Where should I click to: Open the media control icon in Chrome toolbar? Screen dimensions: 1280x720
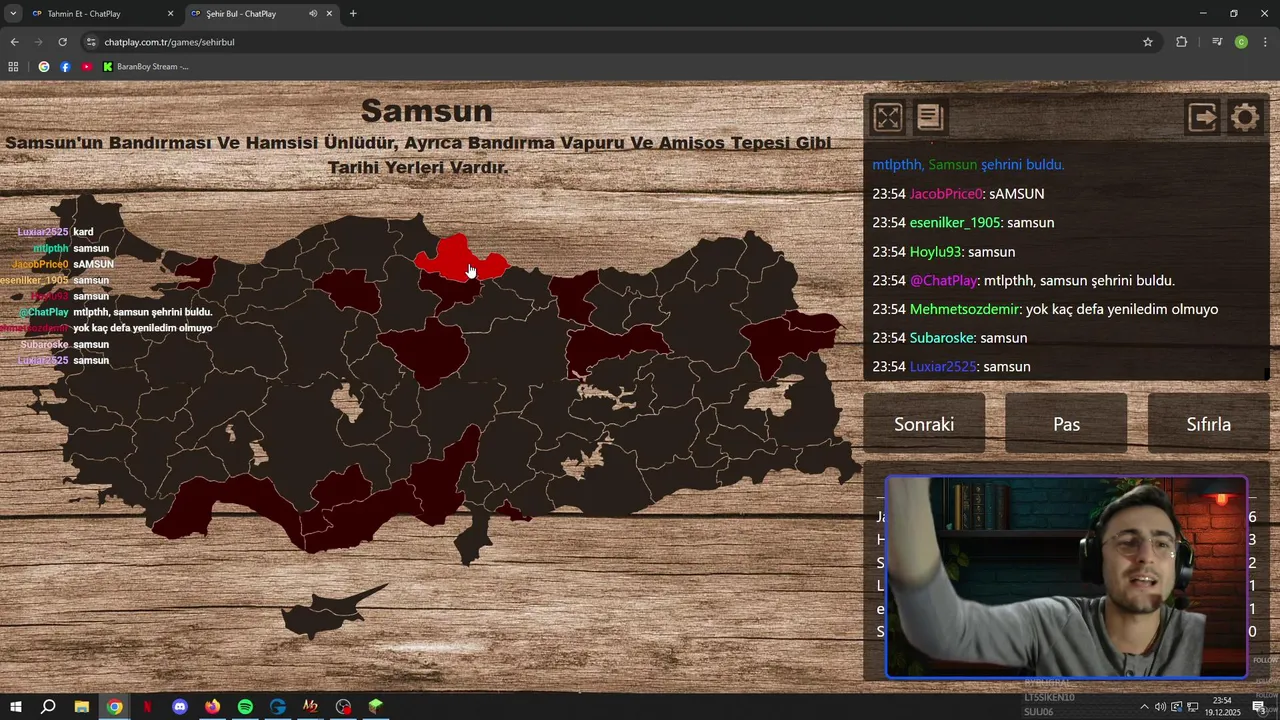point(1217,42)
